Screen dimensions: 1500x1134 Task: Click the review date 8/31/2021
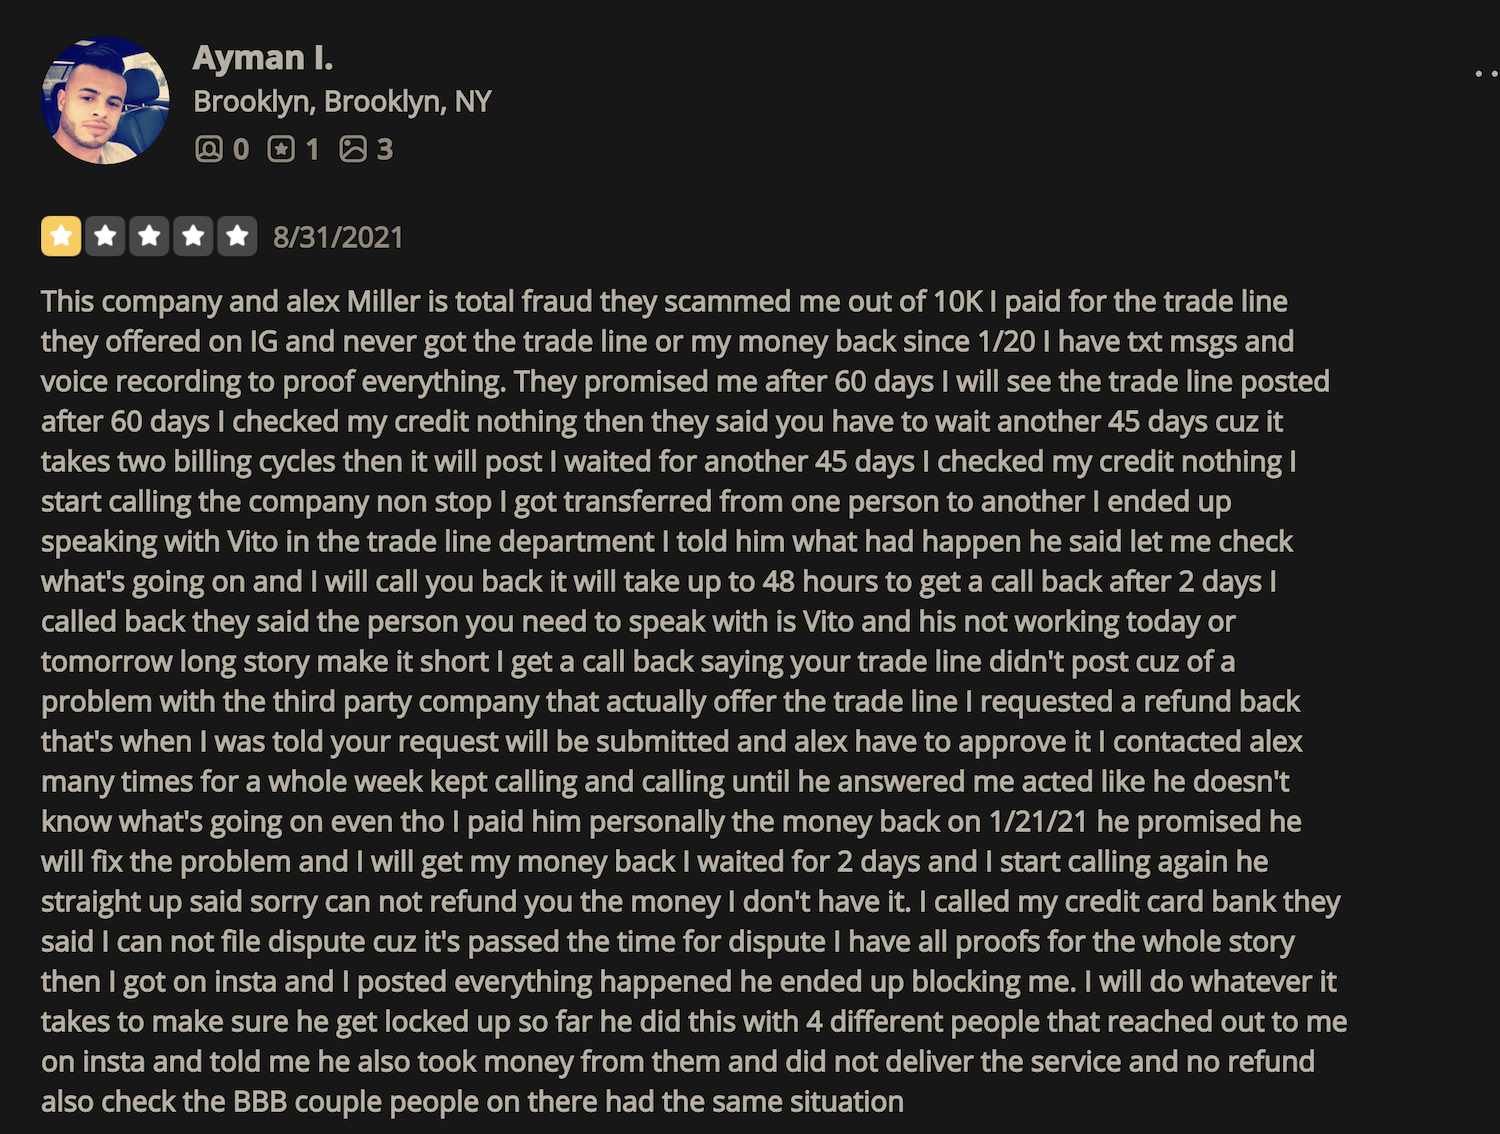click(x=338, y=237)
